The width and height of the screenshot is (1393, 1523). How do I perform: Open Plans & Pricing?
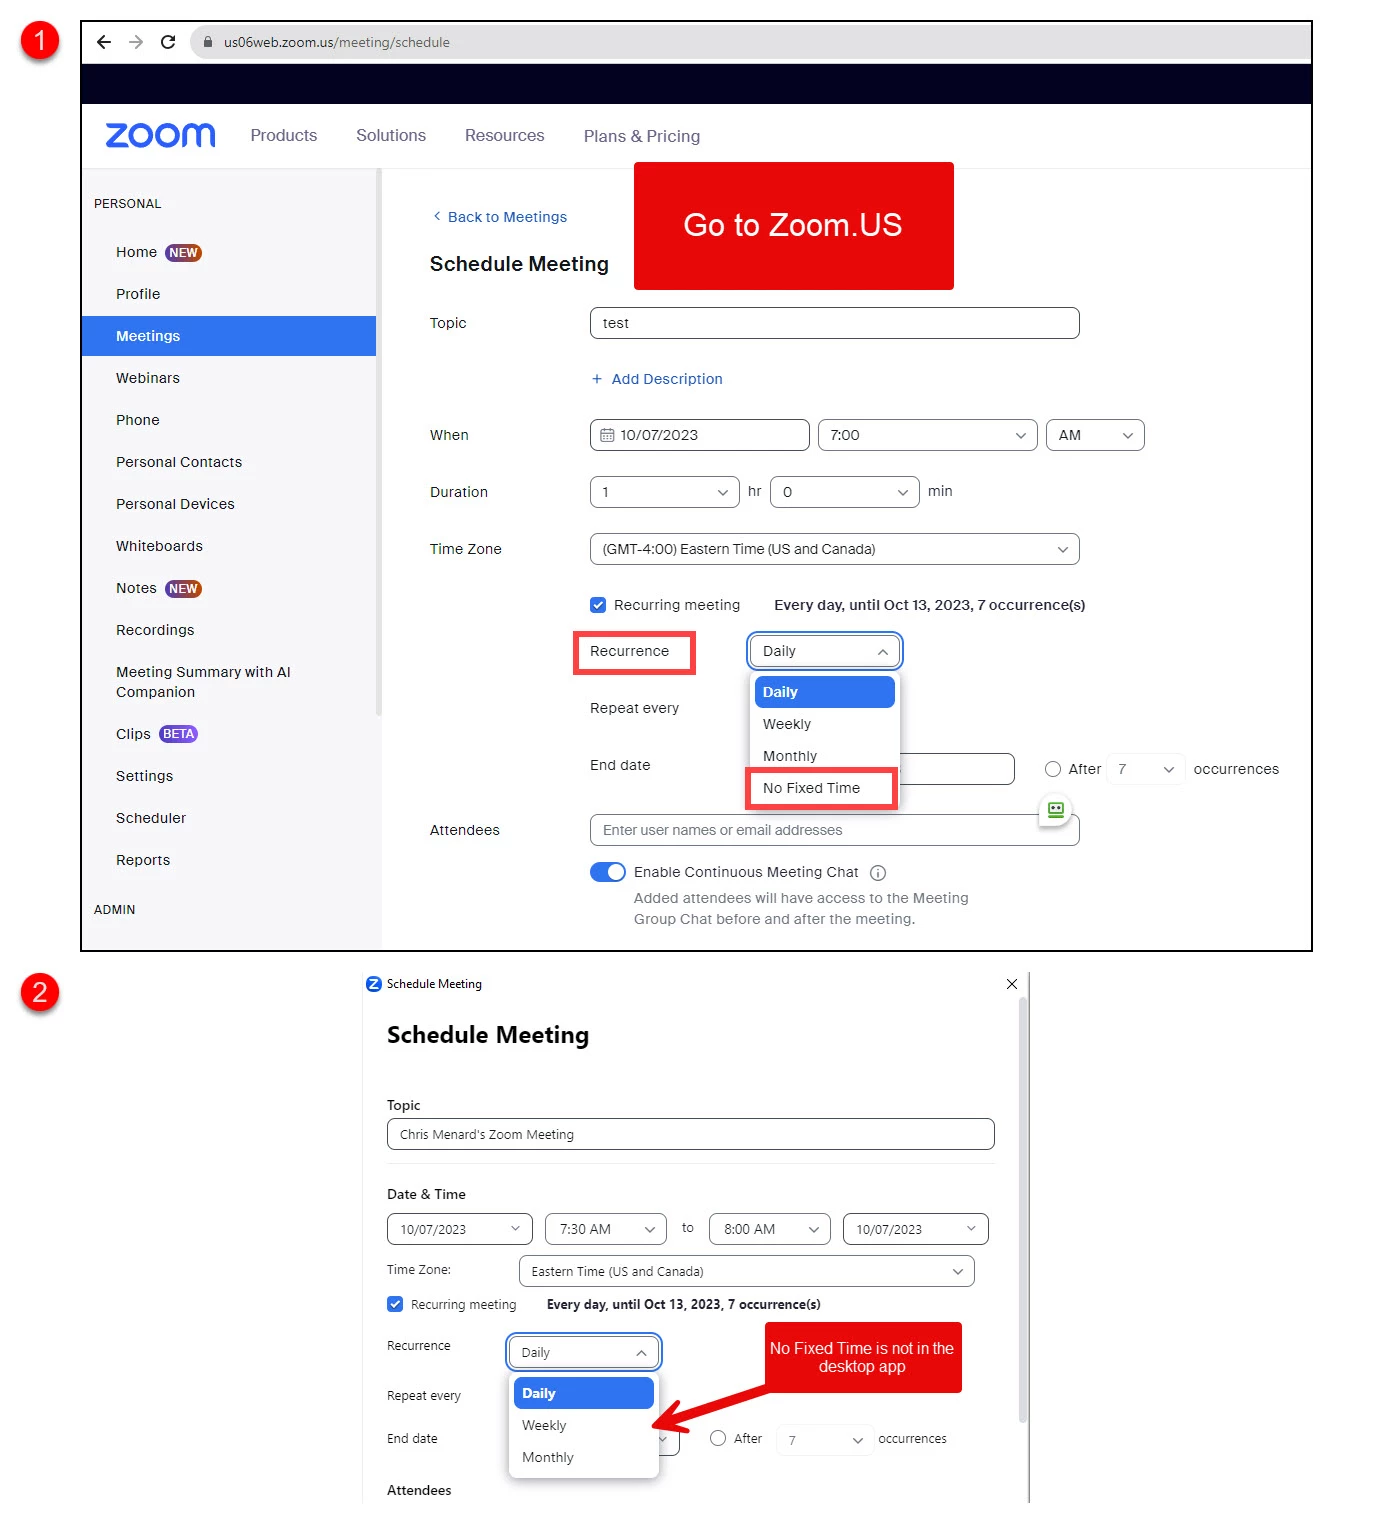coord(642,136)
